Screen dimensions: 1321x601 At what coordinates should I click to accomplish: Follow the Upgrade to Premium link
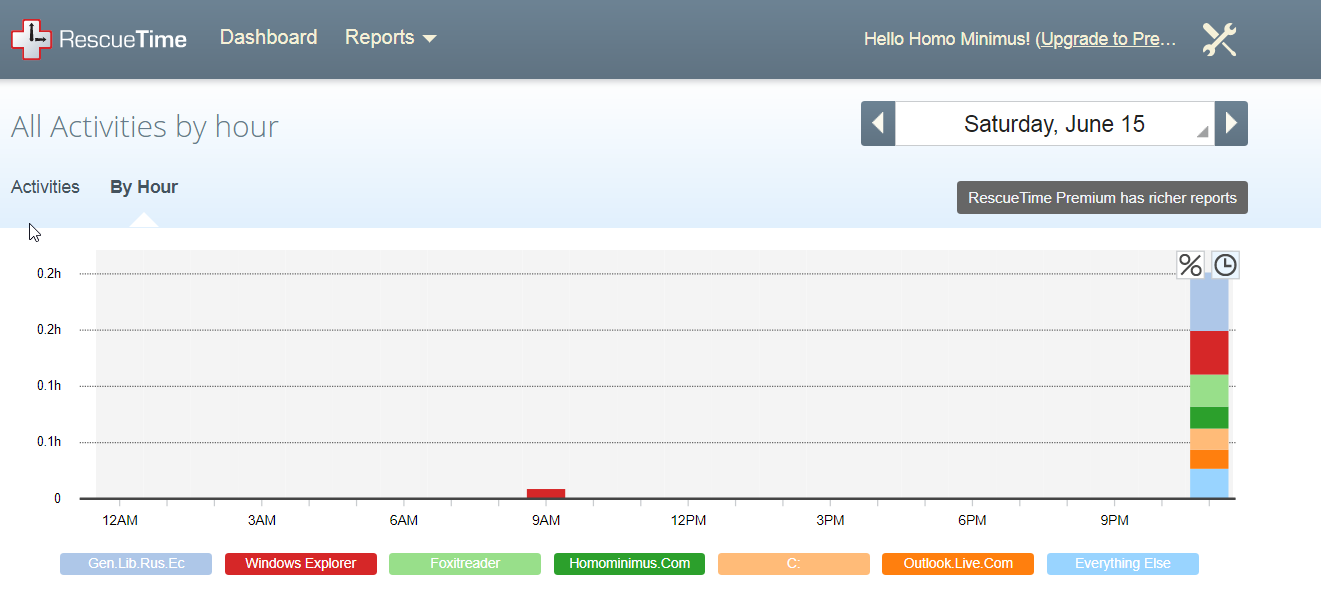coord(1108,39)
